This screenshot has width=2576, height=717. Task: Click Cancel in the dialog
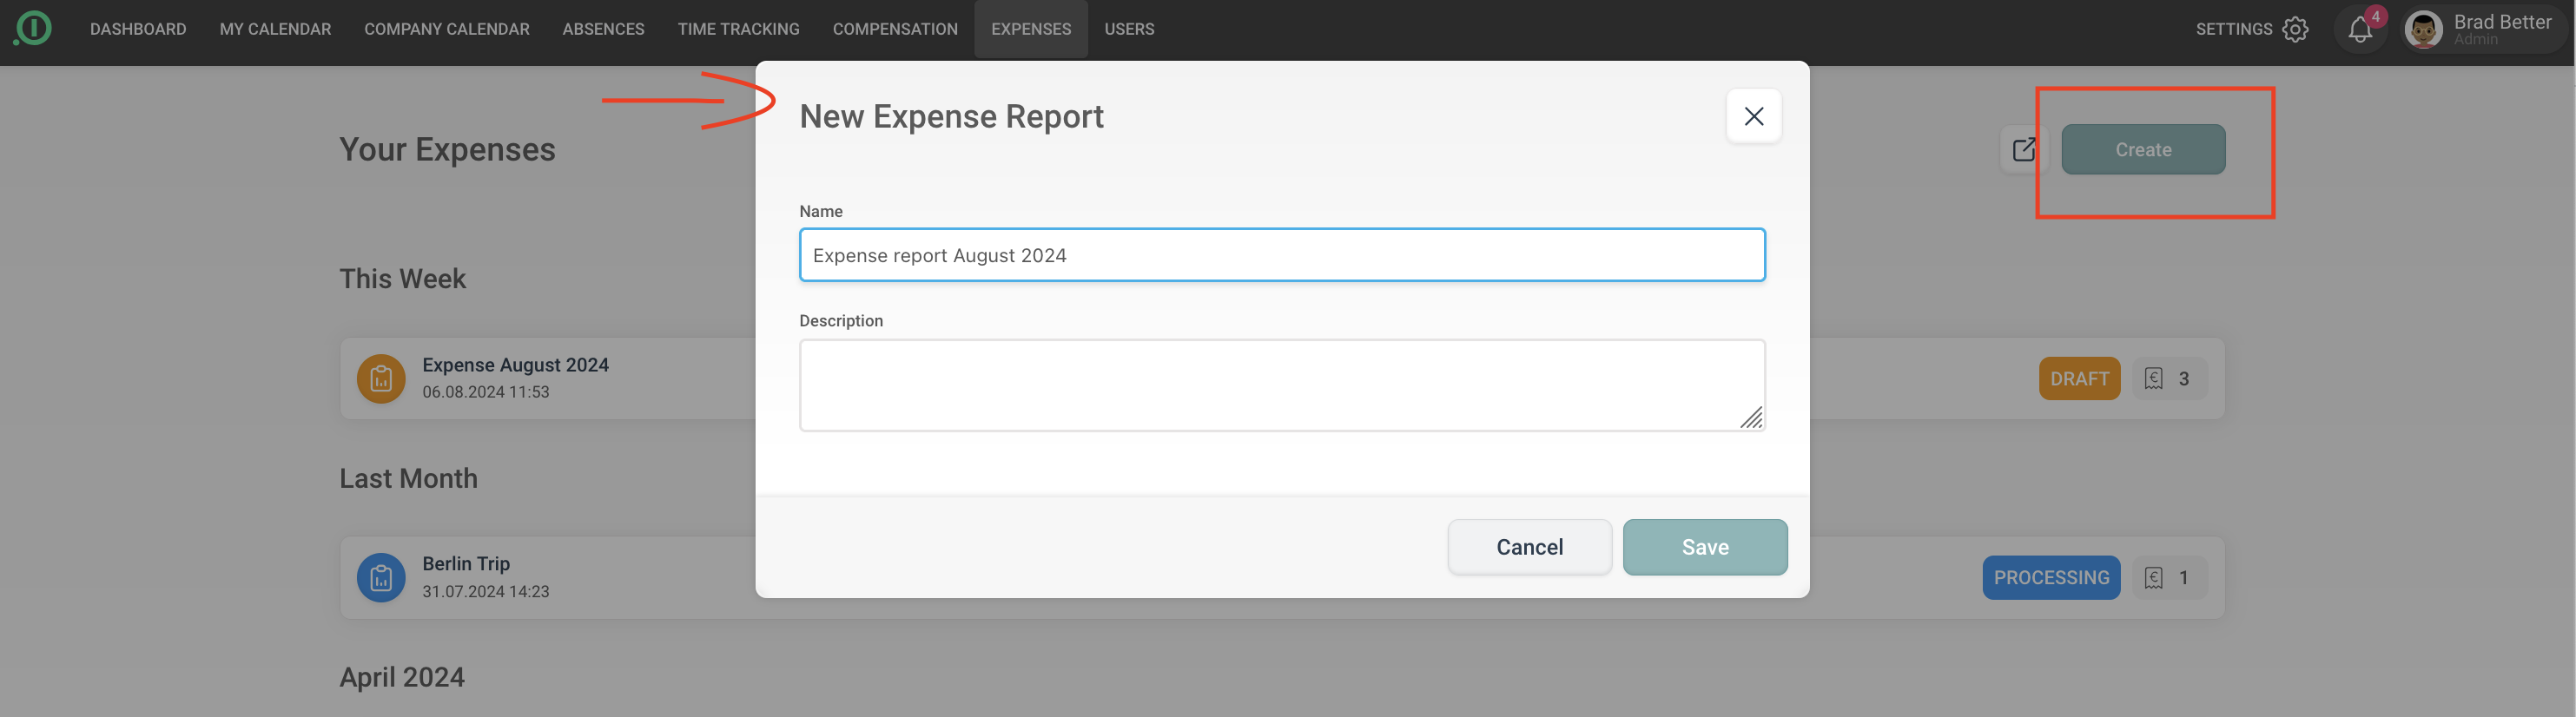pos(1529,547)
